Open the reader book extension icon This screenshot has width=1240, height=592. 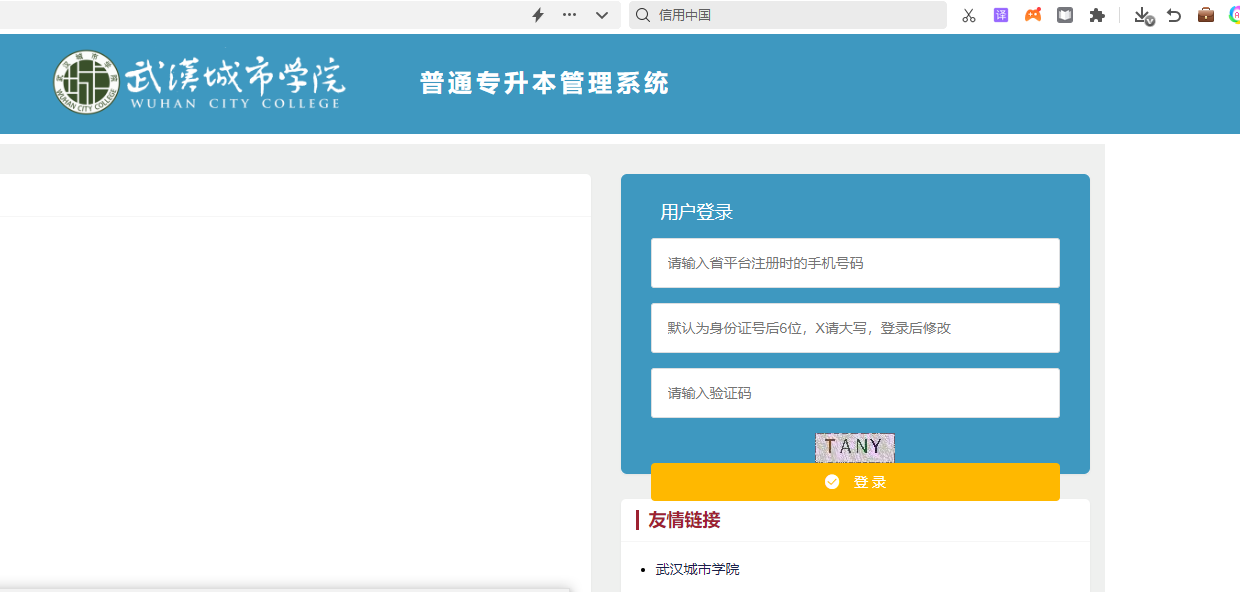(x=1065, y=15)
